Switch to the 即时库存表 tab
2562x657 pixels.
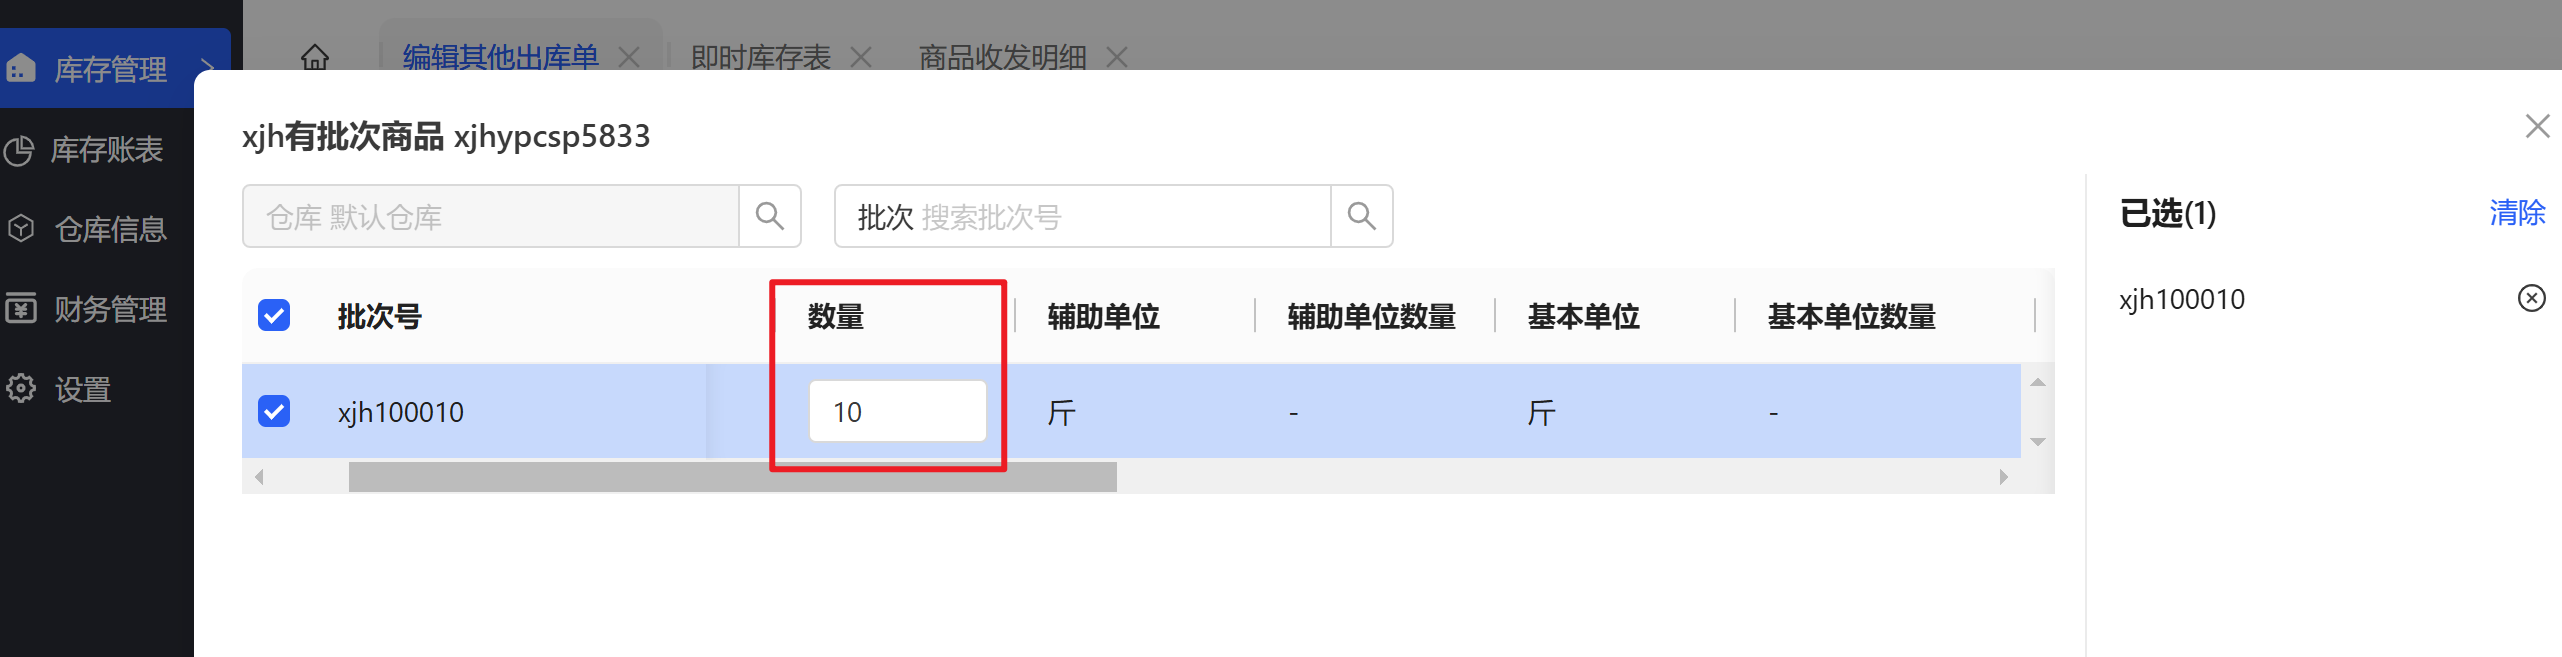coord(761,57)
